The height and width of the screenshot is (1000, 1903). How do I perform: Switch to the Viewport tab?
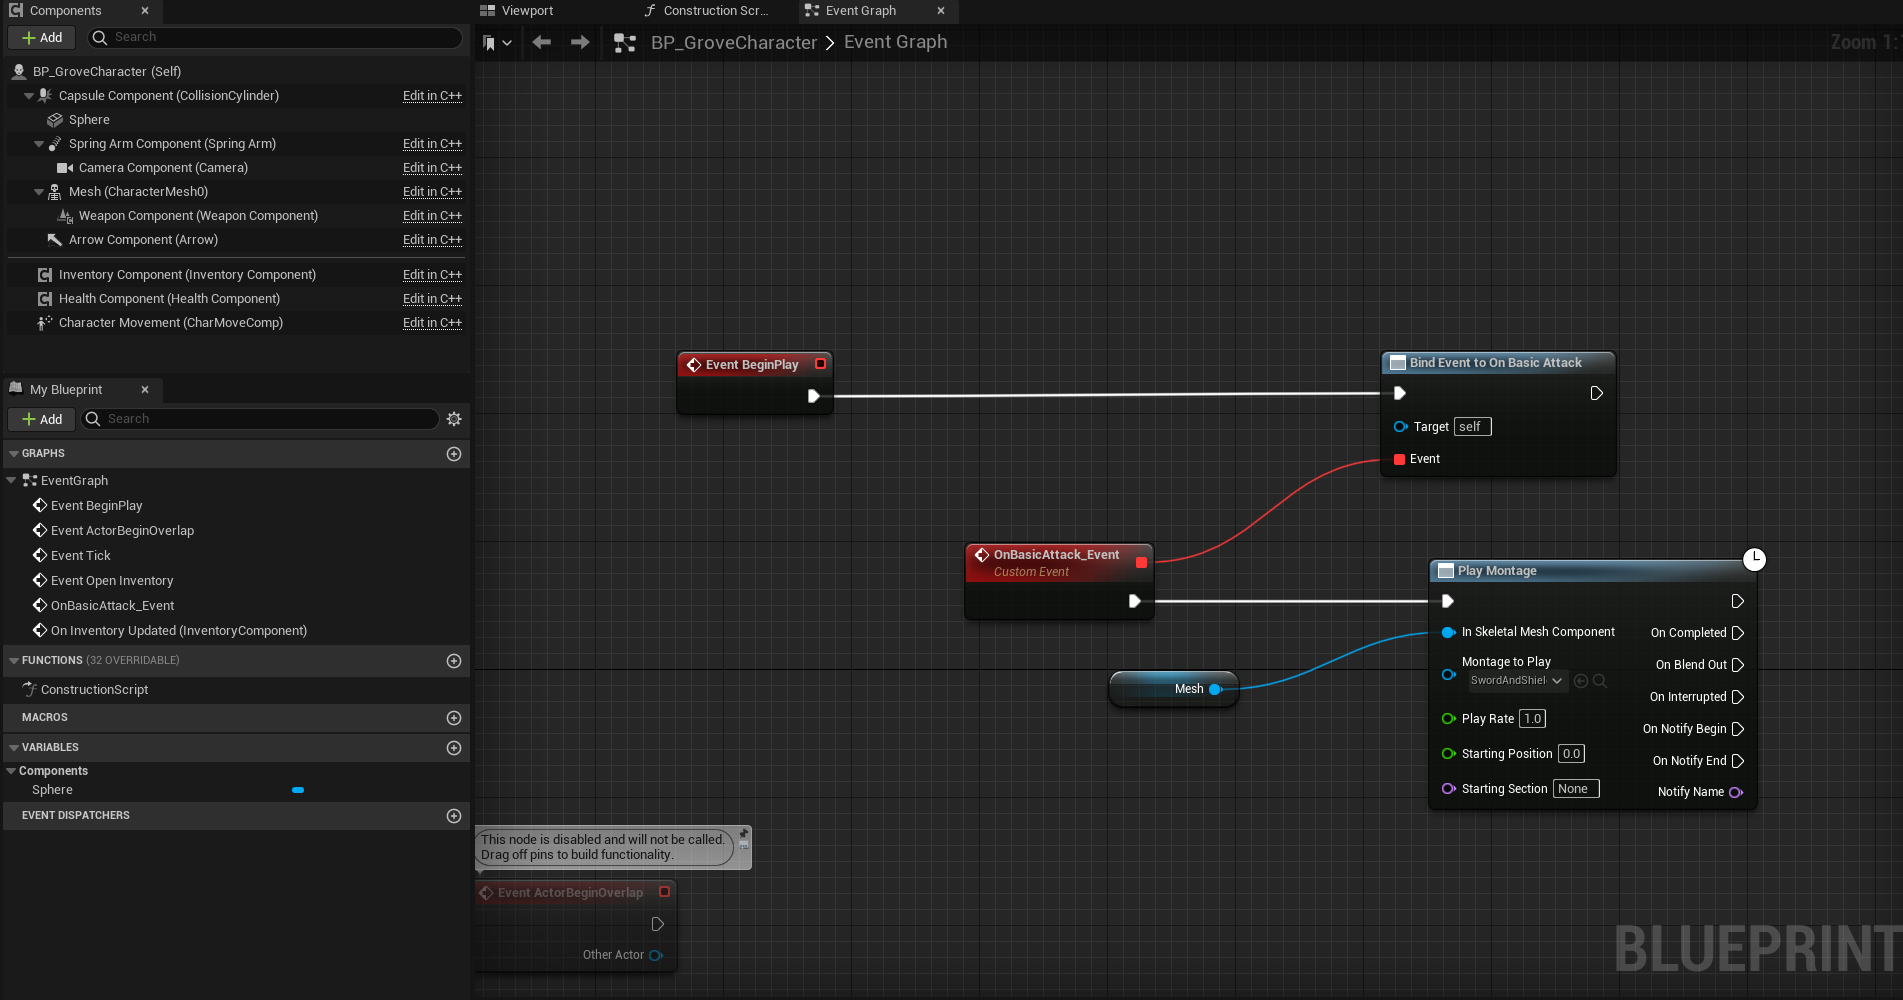click(524, 10)
